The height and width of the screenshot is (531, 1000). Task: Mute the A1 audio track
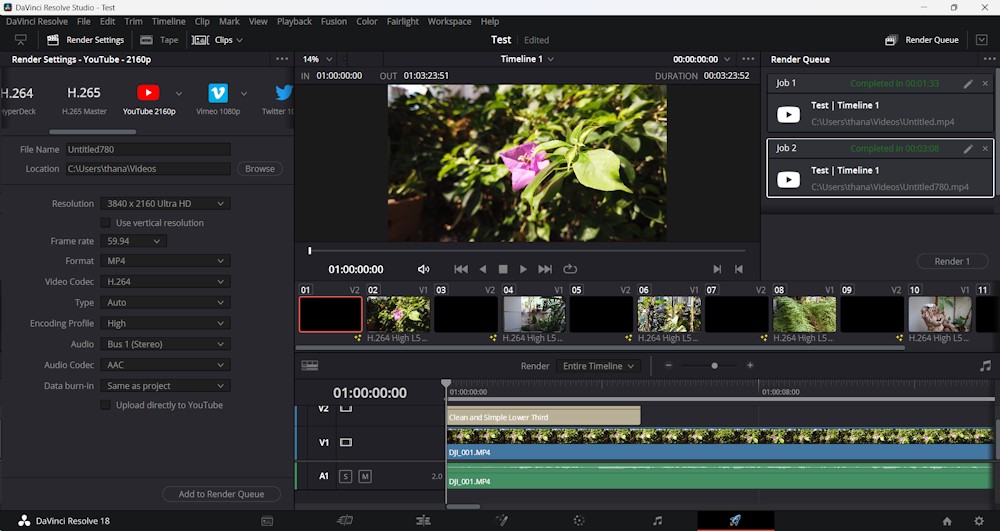365,476
